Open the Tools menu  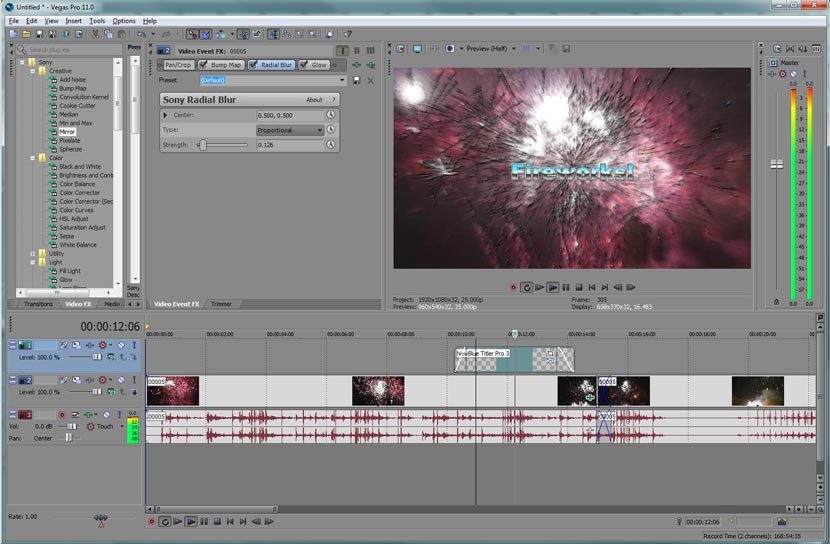[x=97, y=21]
